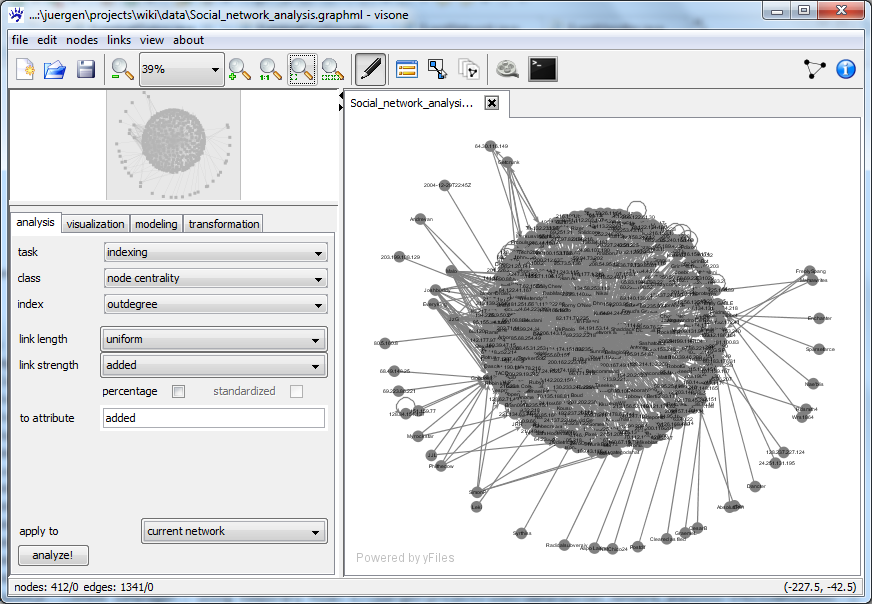Select the Social_network_analysi... document tab
Image resolution: width=872 pixels, height=604 pixels.
[412, 103]
